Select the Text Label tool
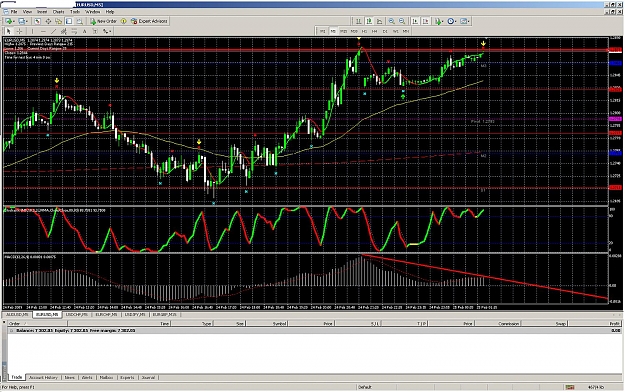 pos(95,31)
